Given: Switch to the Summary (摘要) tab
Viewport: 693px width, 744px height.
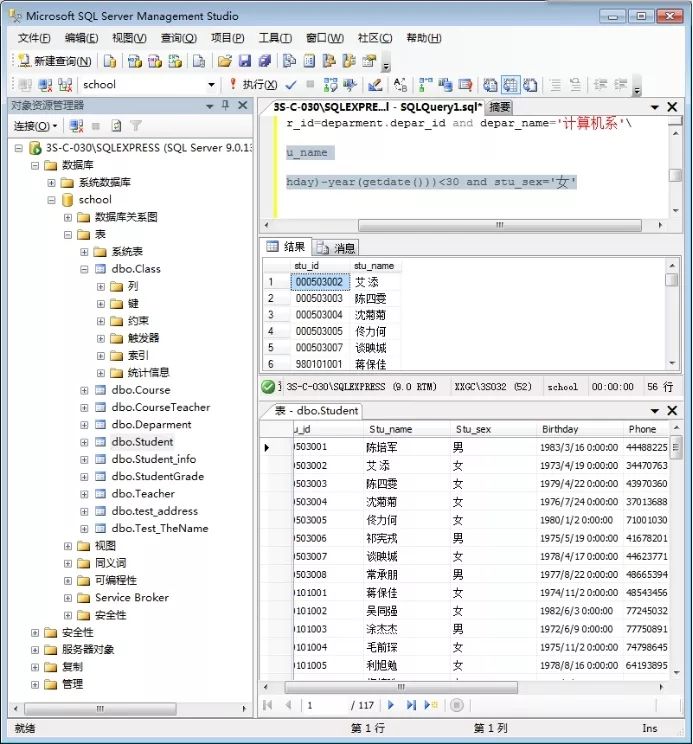Looking at the screenshot, I should pos(499,107).
